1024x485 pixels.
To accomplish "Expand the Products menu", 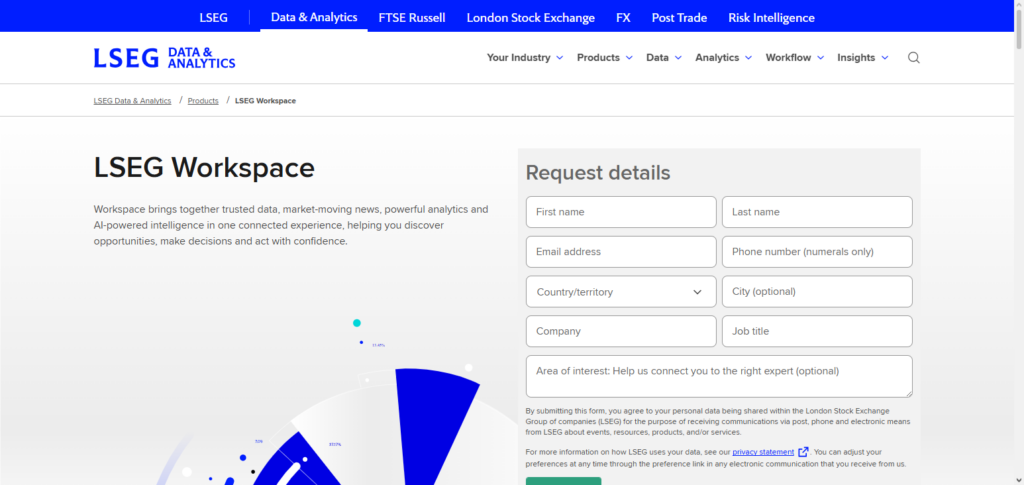I will (x=605, y=57).
